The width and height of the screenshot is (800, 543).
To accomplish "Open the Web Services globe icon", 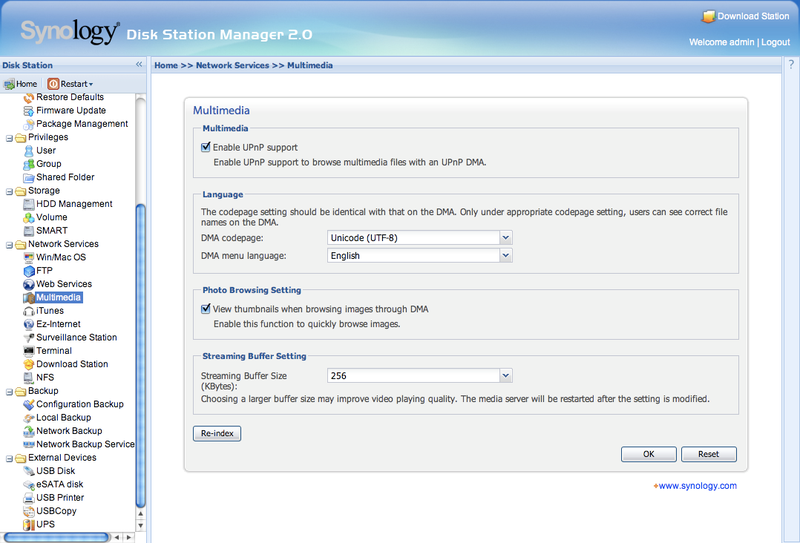I will [x=29, y=284].
